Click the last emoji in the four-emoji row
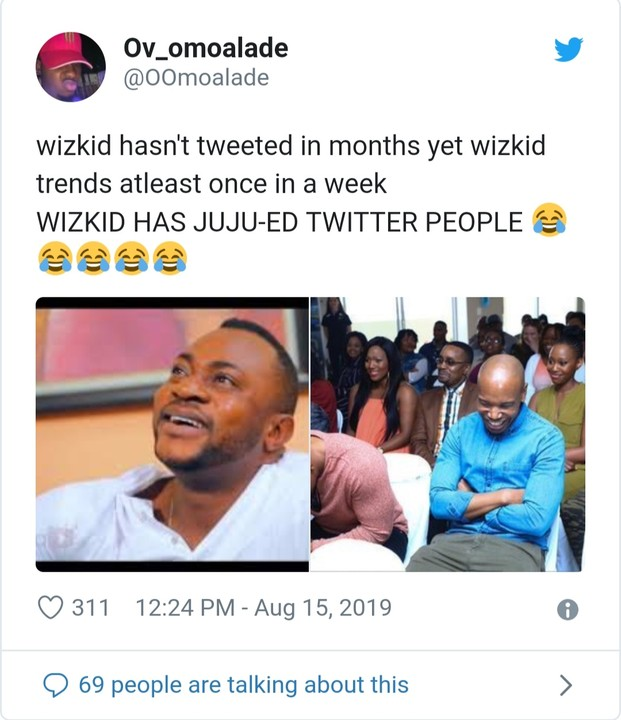 click(x=170, y=259)
